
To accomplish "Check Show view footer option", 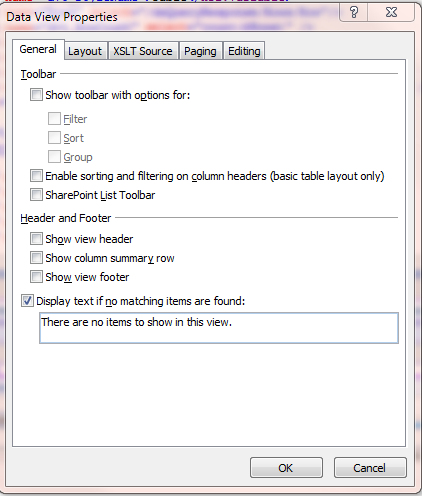I will tap(36, 277).
